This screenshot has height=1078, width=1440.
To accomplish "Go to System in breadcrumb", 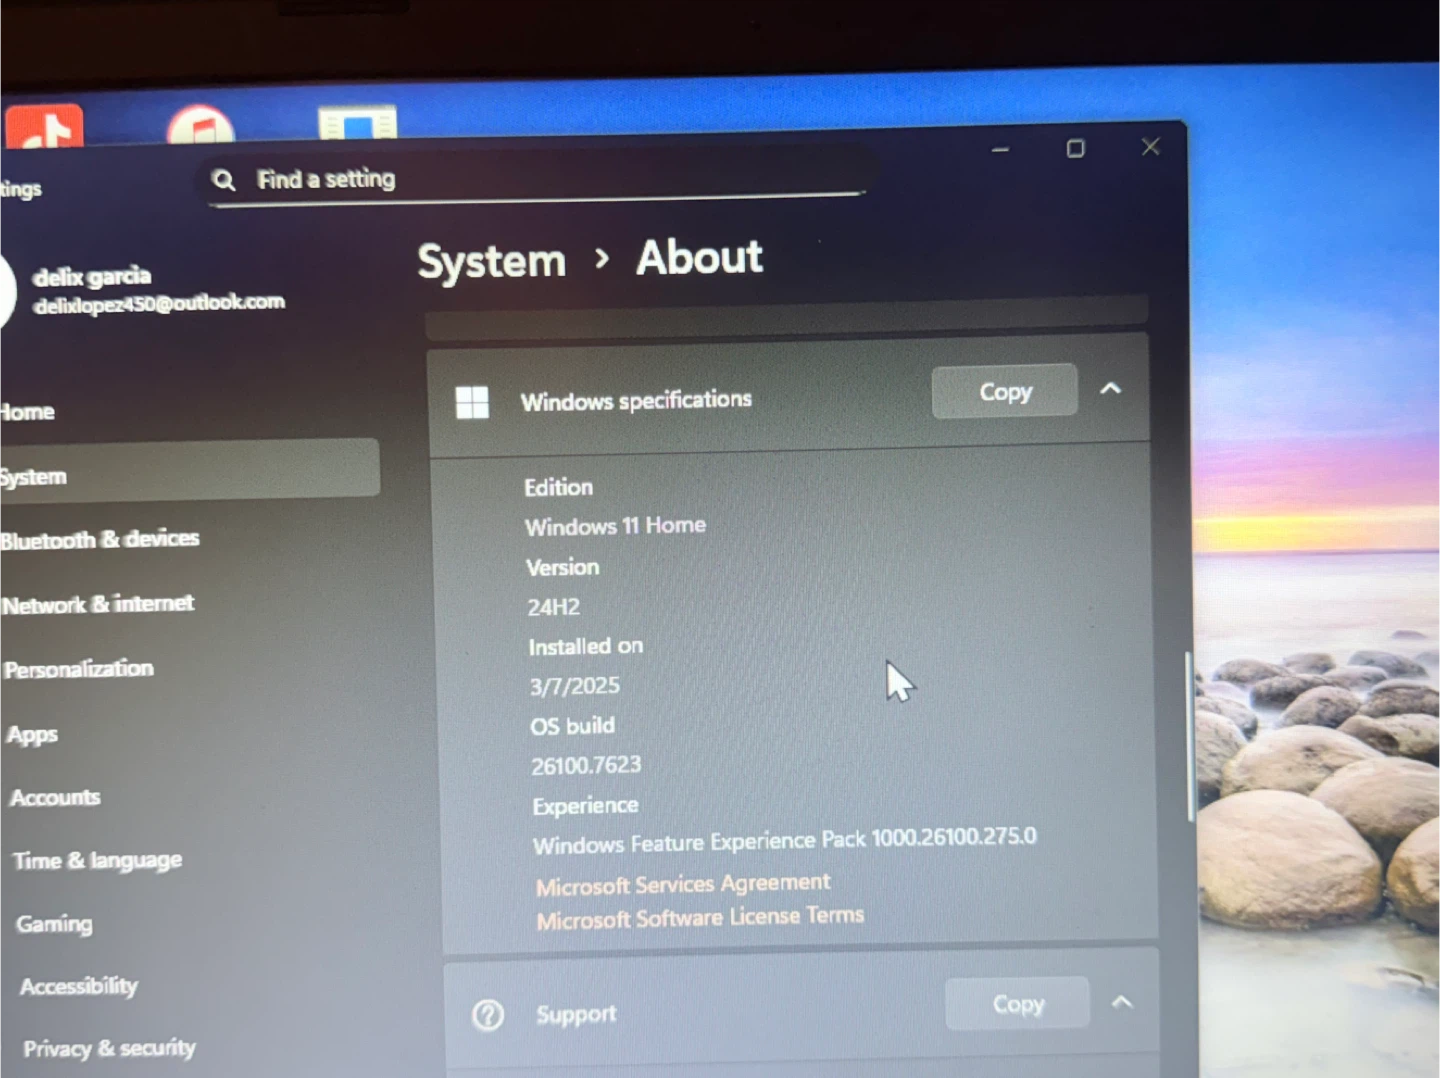I will click(492, 262).
